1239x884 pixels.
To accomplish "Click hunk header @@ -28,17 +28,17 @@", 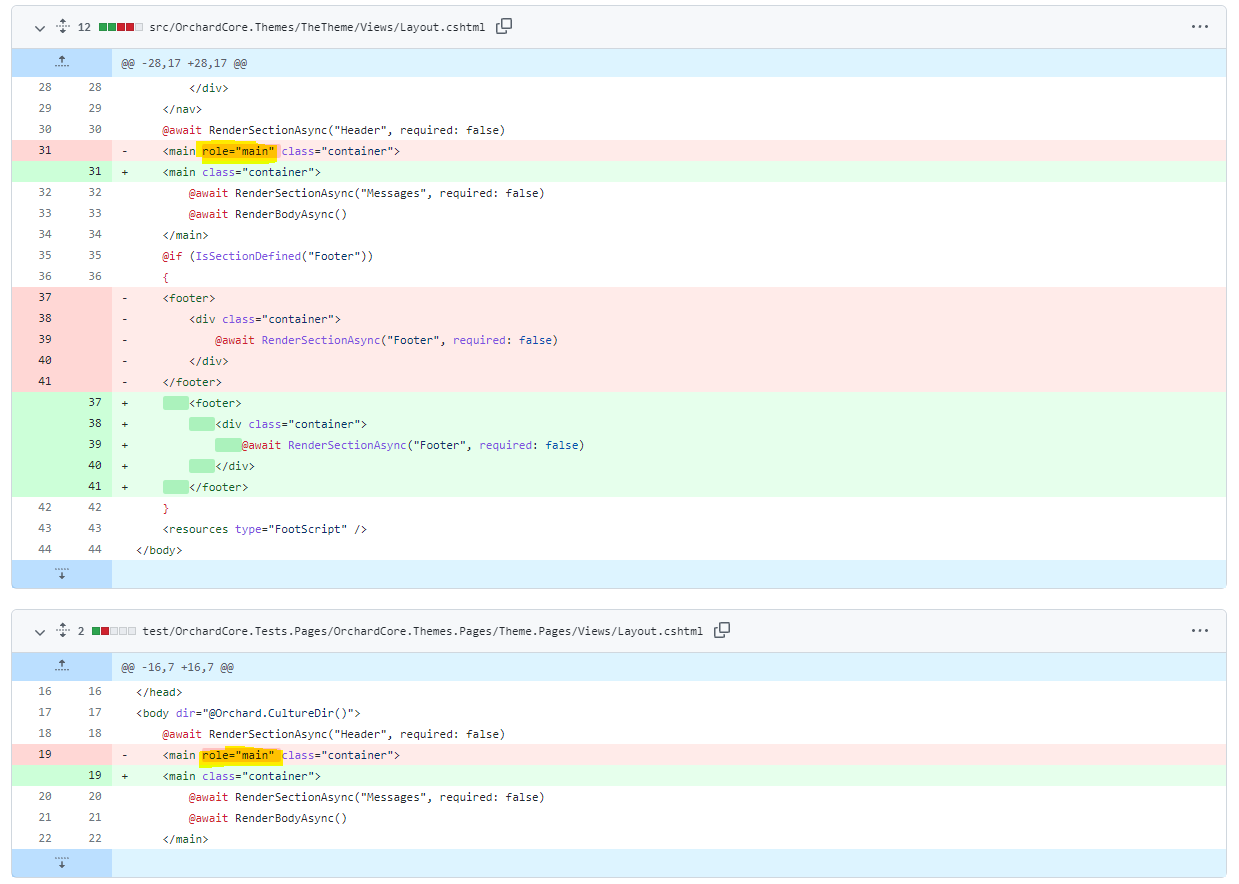I will click(x=184, y=63).
